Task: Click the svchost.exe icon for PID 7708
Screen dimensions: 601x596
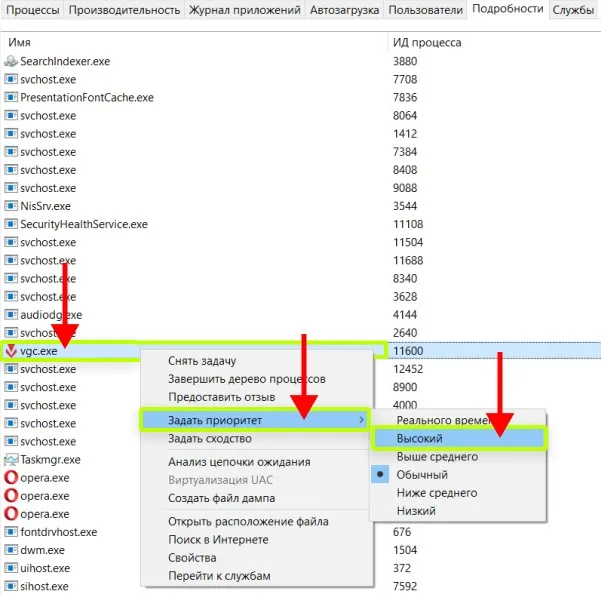Action: pos(11,79)
